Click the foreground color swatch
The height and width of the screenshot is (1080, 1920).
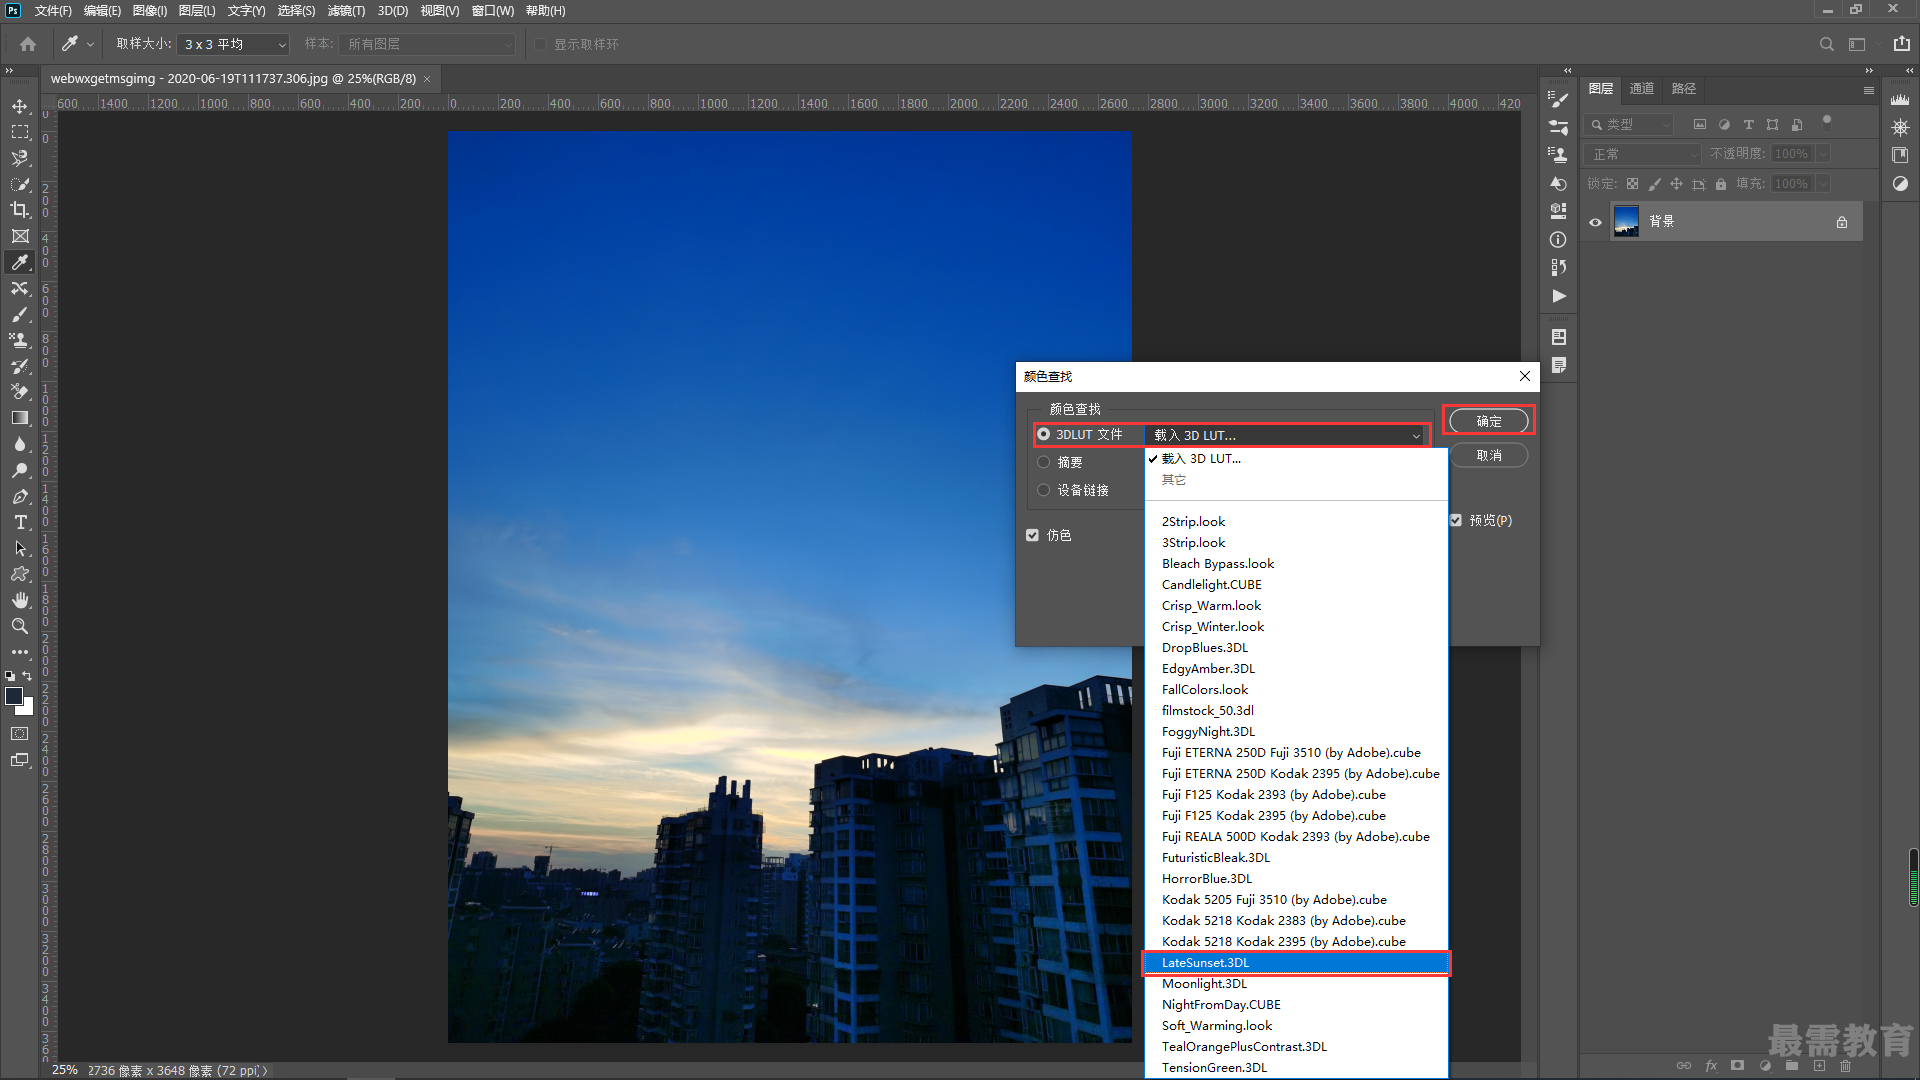coord(13,696)
